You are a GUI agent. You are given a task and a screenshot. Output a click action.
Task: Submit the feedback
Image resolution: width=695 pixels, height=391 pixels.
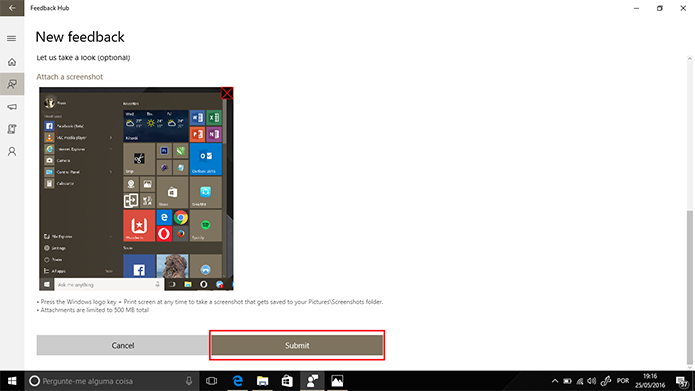point(297,345)
